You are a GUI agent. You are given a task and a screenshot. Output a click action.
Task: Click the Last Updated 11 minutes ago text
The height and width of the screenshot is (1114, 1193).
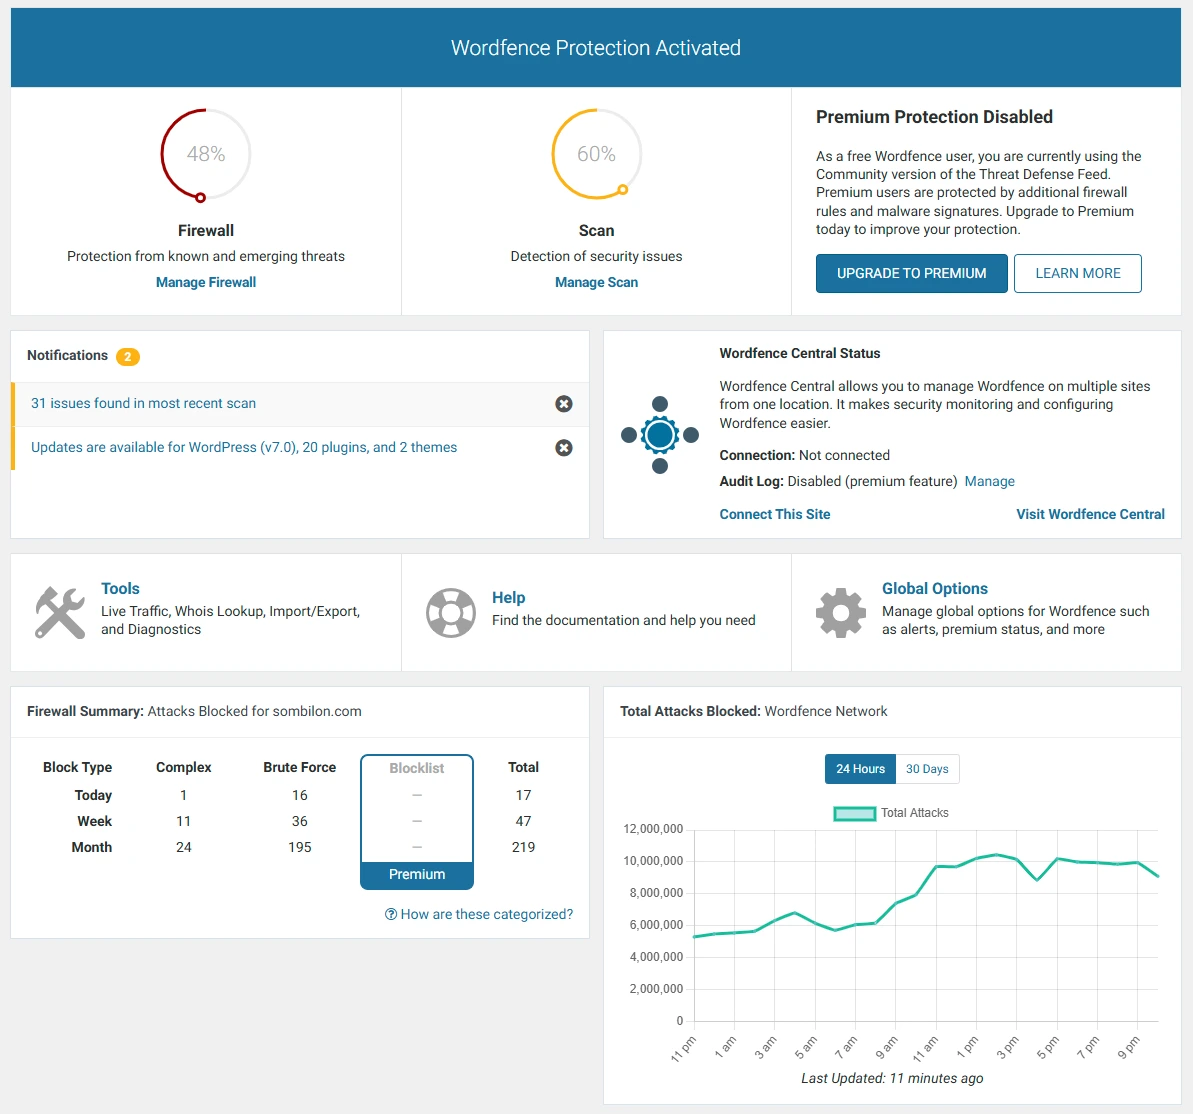coord(892,1079)
